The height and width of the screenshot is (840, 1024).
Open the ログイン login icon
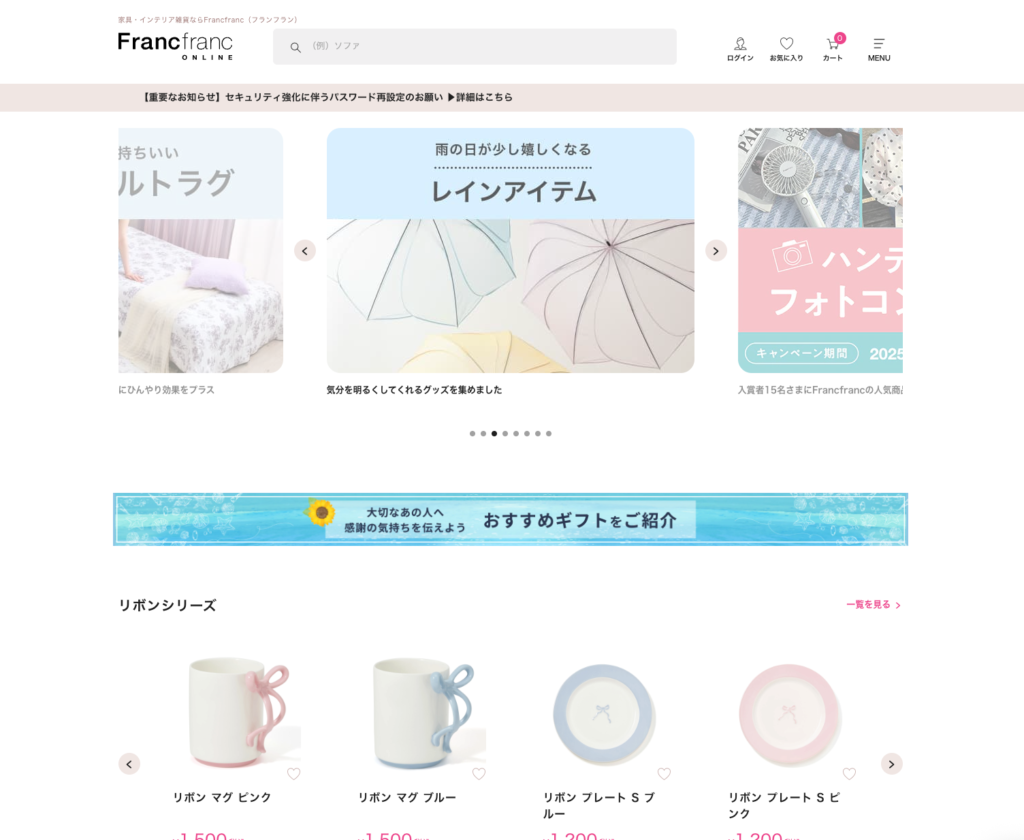tap(740, 49)
